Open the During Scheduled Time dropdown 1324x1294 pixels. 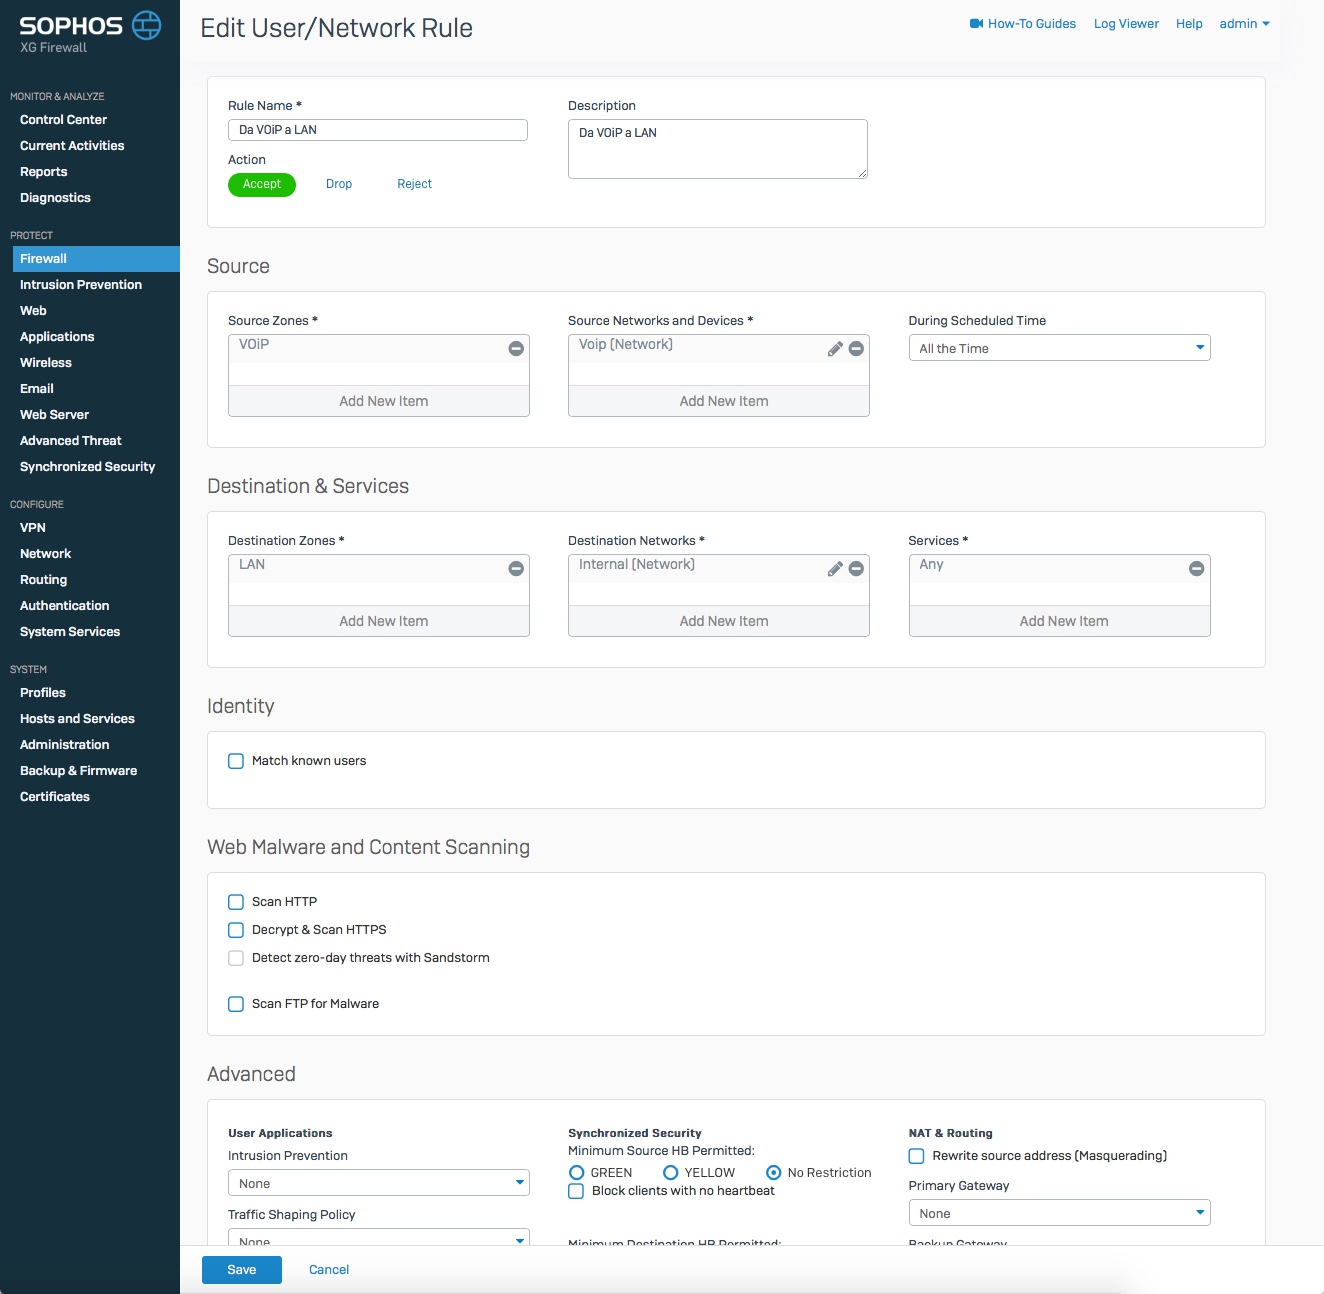(1059, 348)
